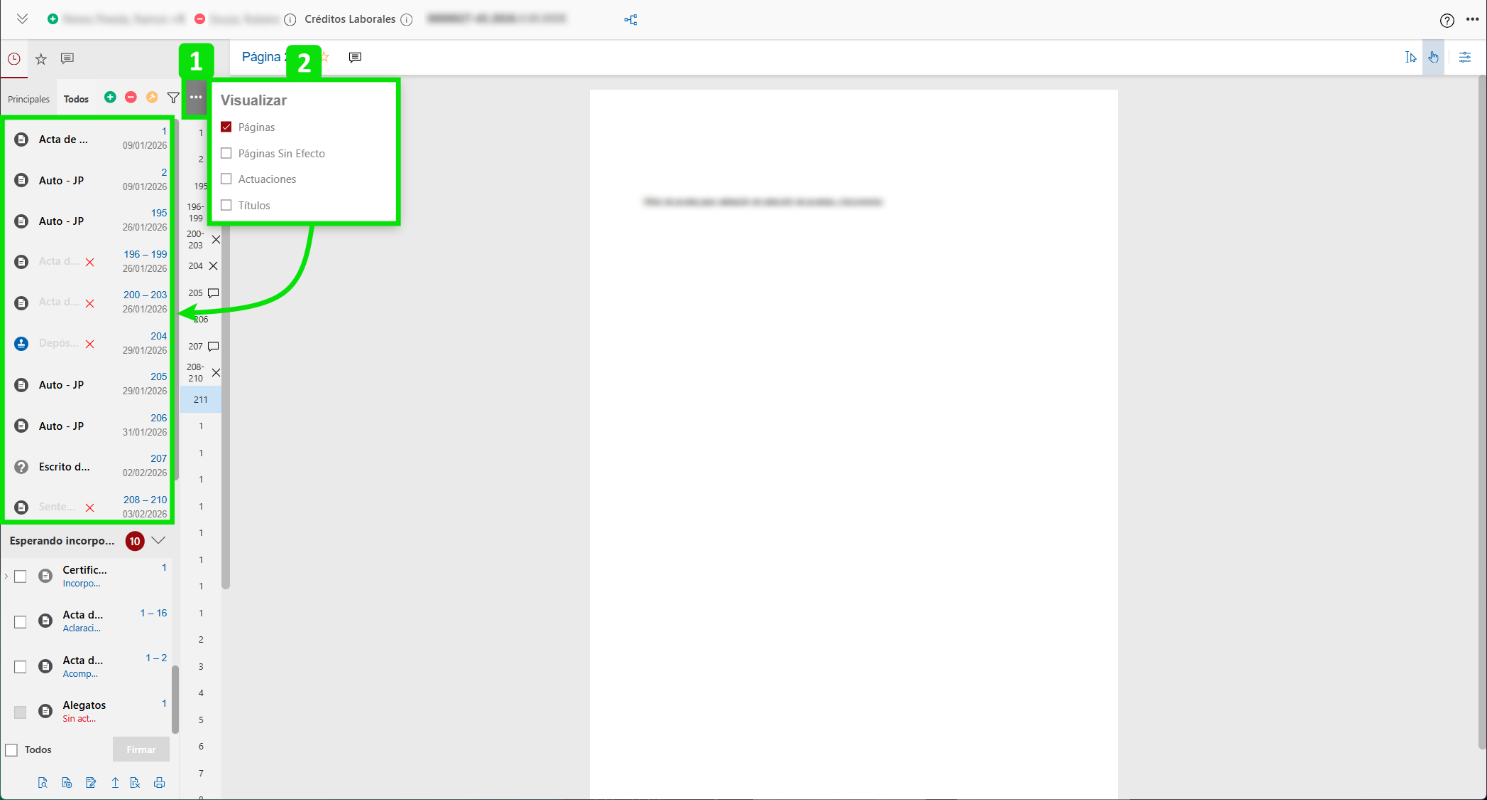The height and width of the screenshot is (800, 1487).
Task: Enable the Páginas Sin Efecto checkbox
Action: tap(226, 153)
